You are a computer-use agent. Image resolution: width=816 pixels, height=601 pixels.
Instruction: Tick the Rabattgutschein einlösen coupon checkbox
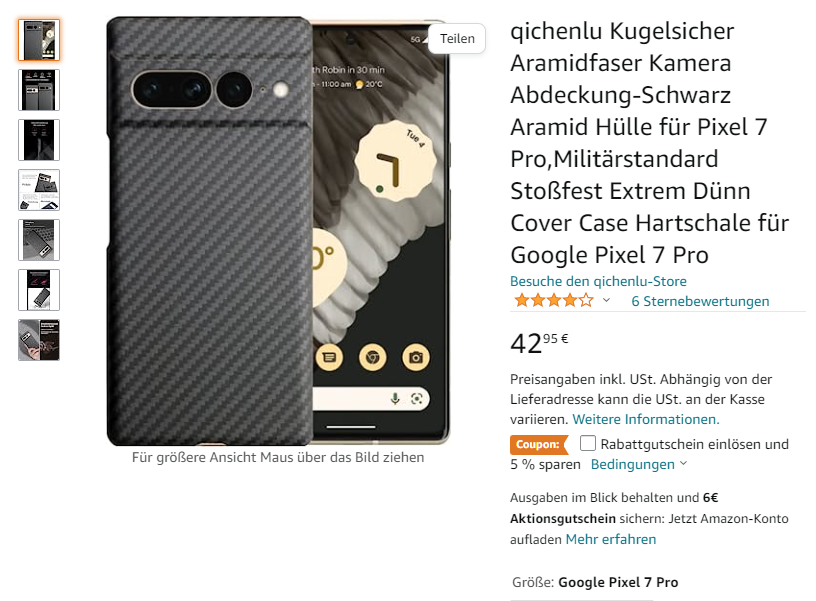click(588, 443)
